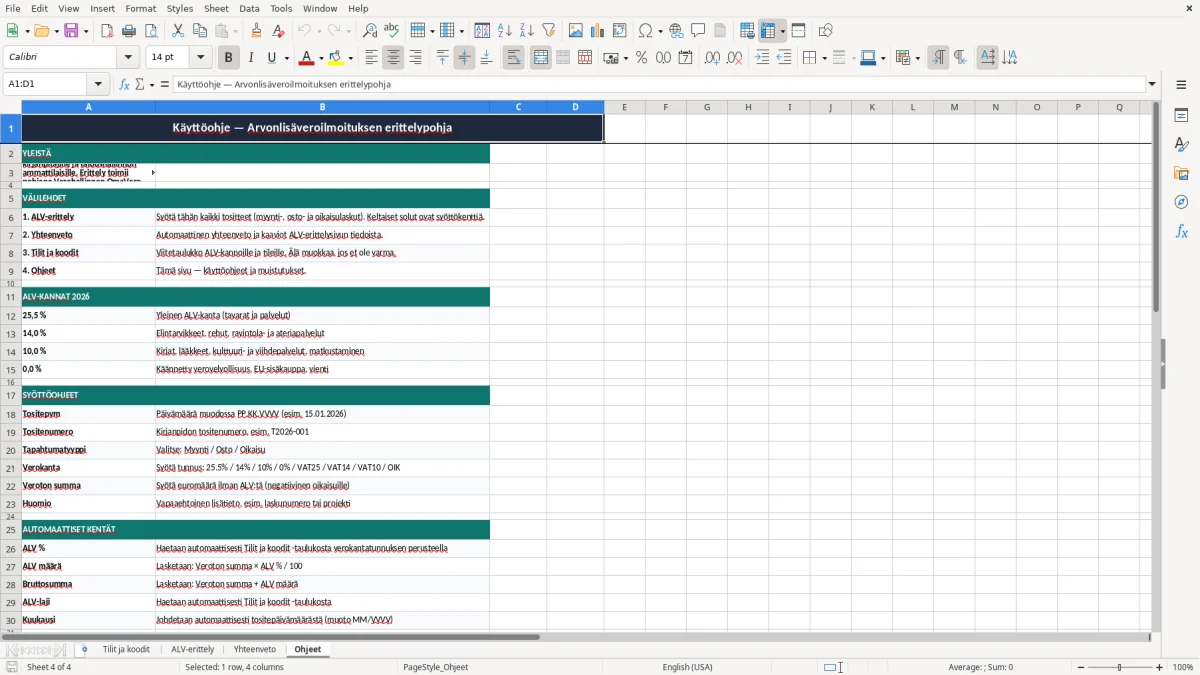This screenshot has width=1200, height=675.
Task: Toggle Italic formatting
Action: [x=251, y=58]
